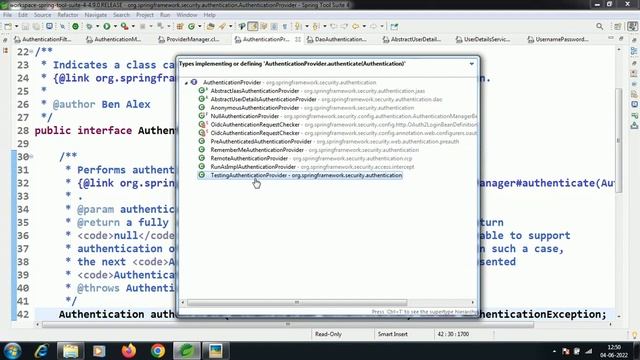This screenshot has width=640, height=360.
Task: Open the New wizard toolbar icon
Action: [x=8, y=27]
